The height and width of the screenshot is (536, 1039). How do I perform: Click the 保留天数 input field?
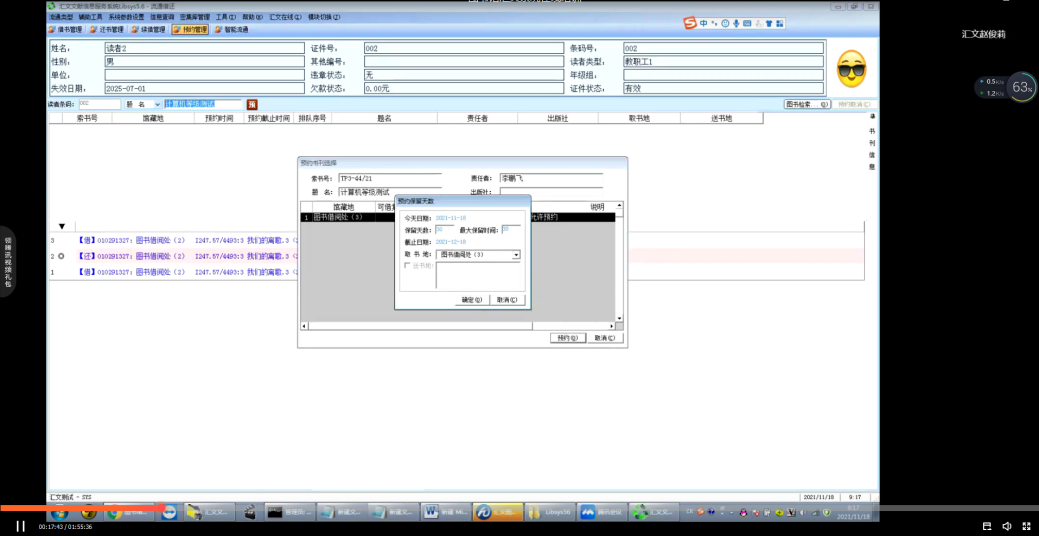point(445,229)
